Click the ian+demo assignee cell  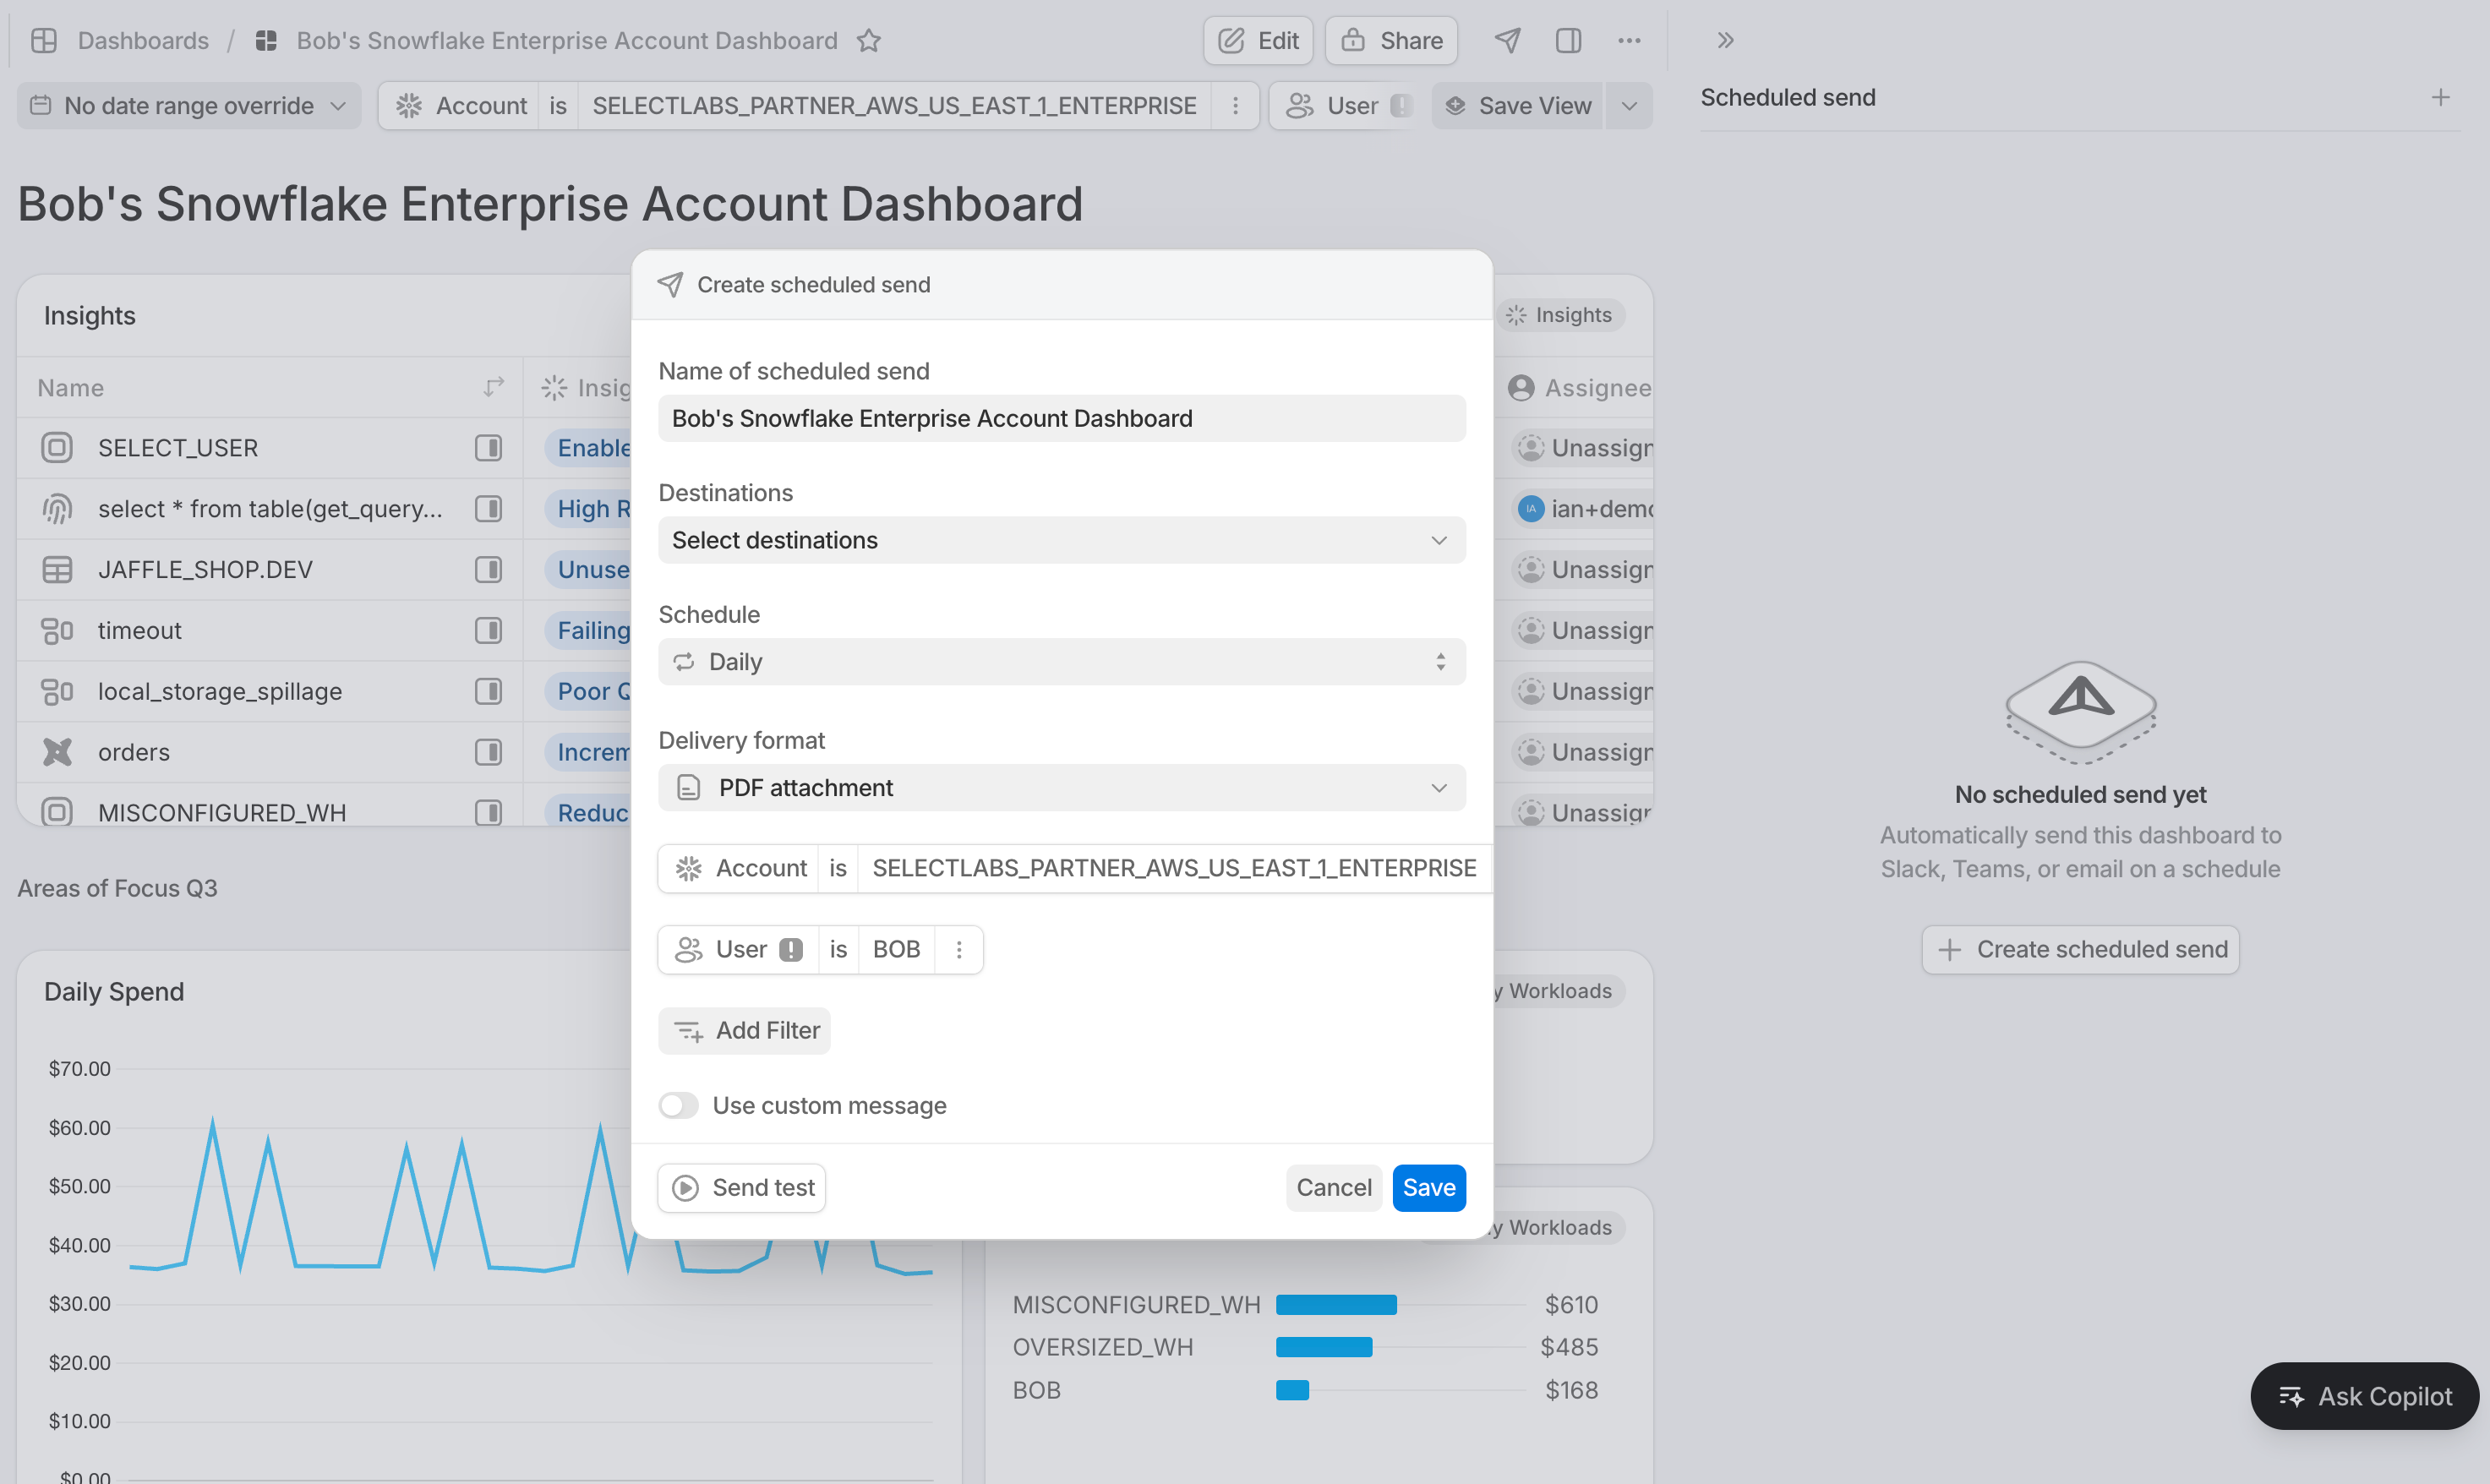tap(1582, 509)
